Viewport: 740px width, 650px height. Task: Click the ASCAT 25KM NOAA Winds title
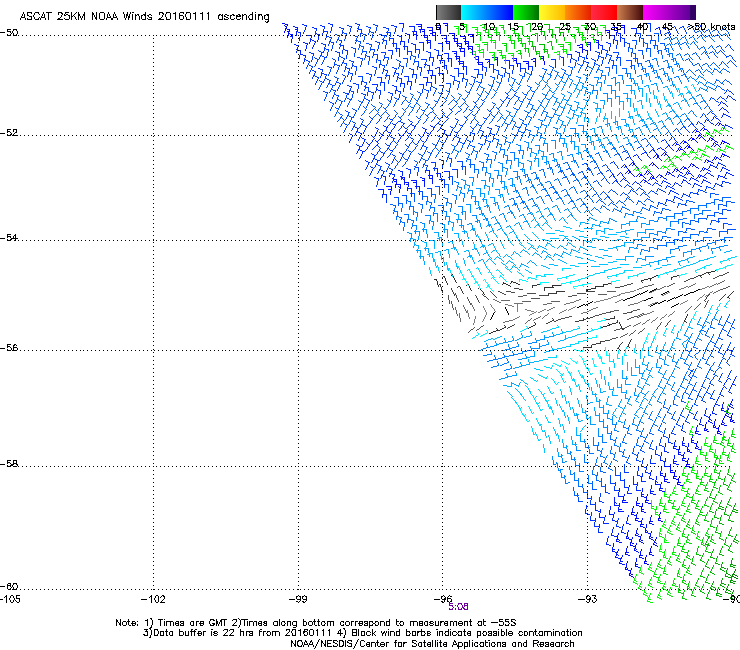144,17
